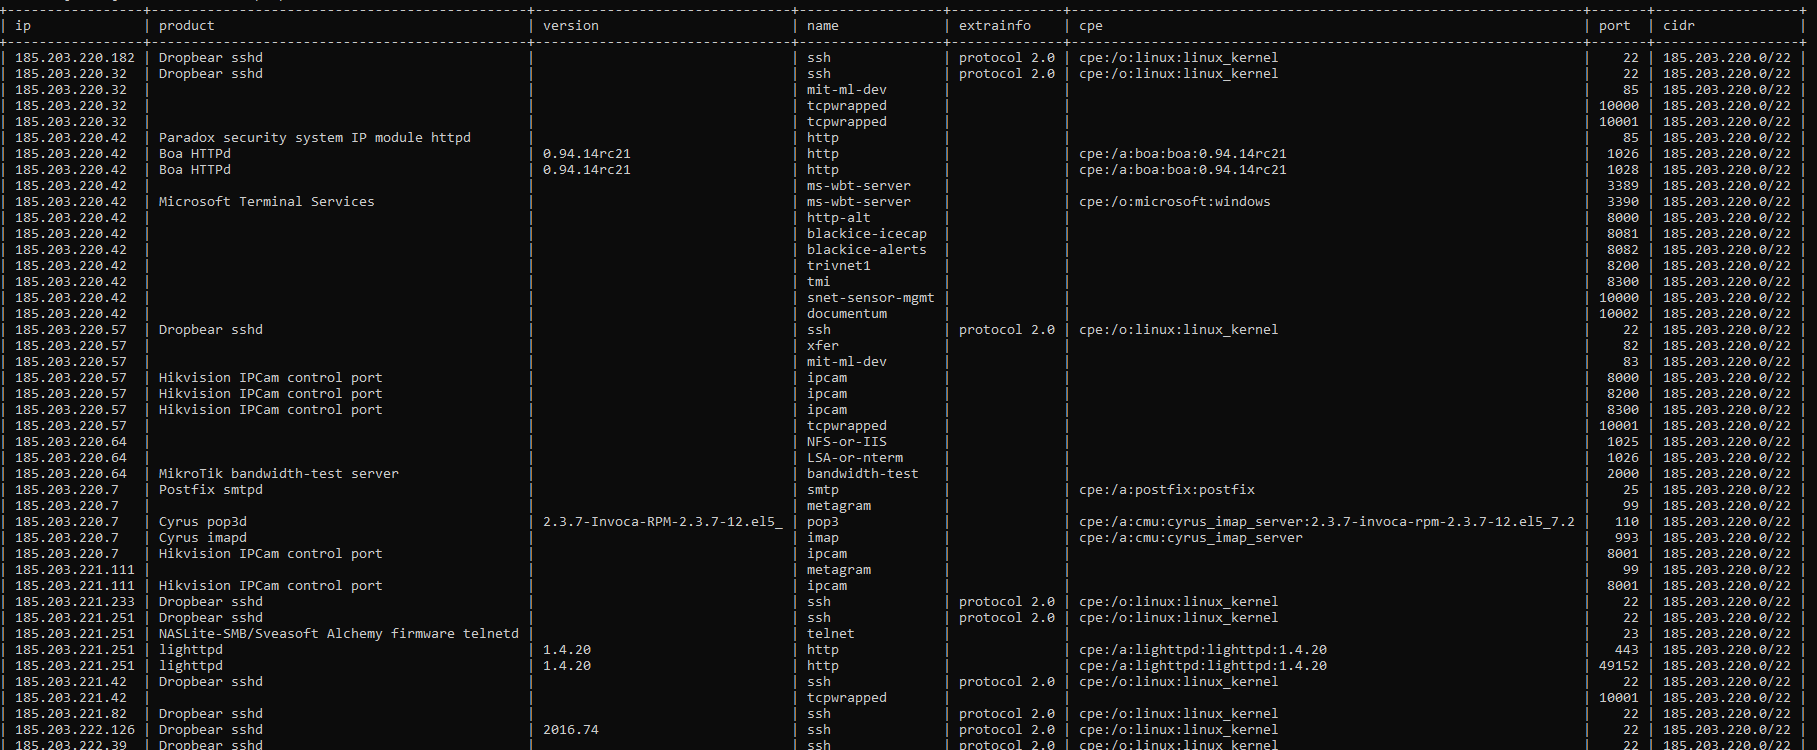The image size is (1817, 750).
Task: Select 'NASLite-SMB/Sveasoft Alchemy firmware telnetd'
Action: coord(339,634)
